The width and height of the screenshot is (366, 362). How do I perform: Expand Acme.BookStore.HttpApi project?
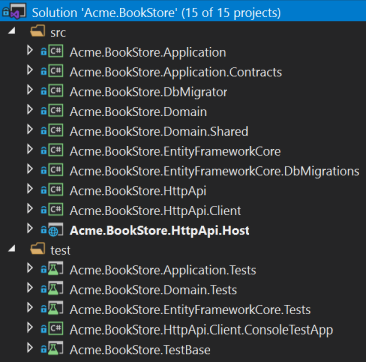pyautogui.click(x=30, y=189)
